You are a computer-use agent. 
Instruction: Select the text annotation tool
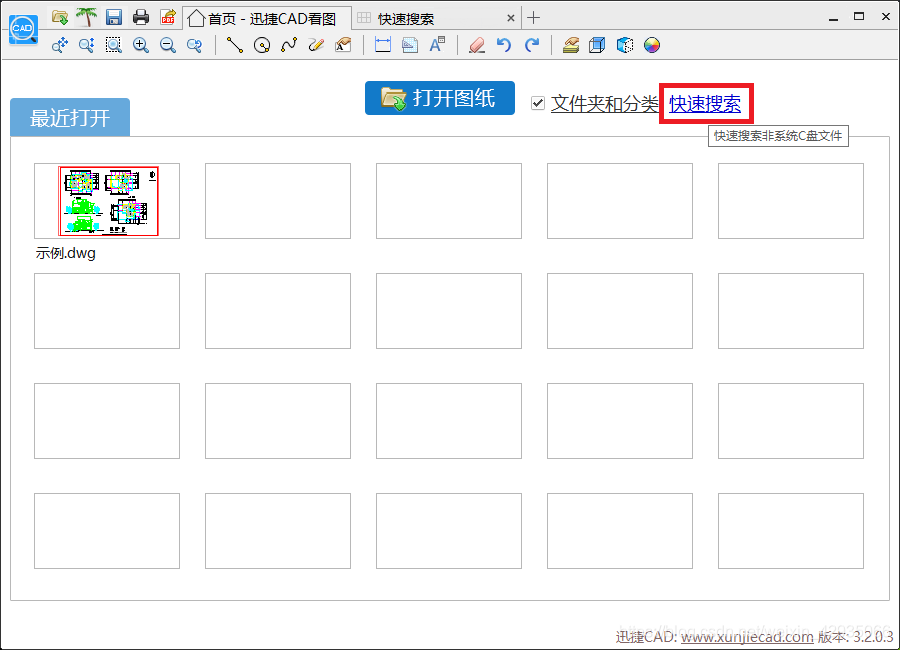click(x=343, y=45)
